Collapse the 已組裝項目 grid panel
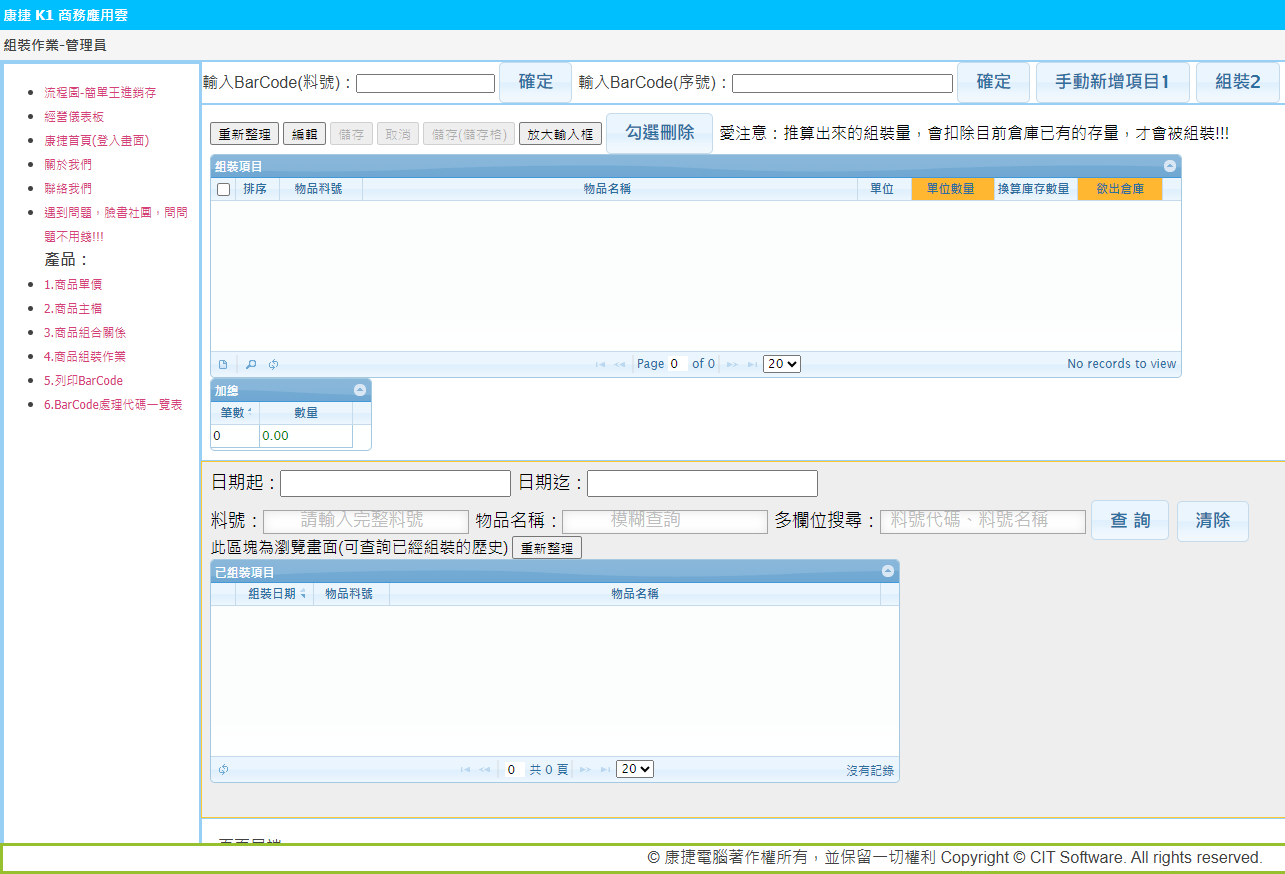Viewport: 1285px width, 874px height. click(x=887, y=571)
